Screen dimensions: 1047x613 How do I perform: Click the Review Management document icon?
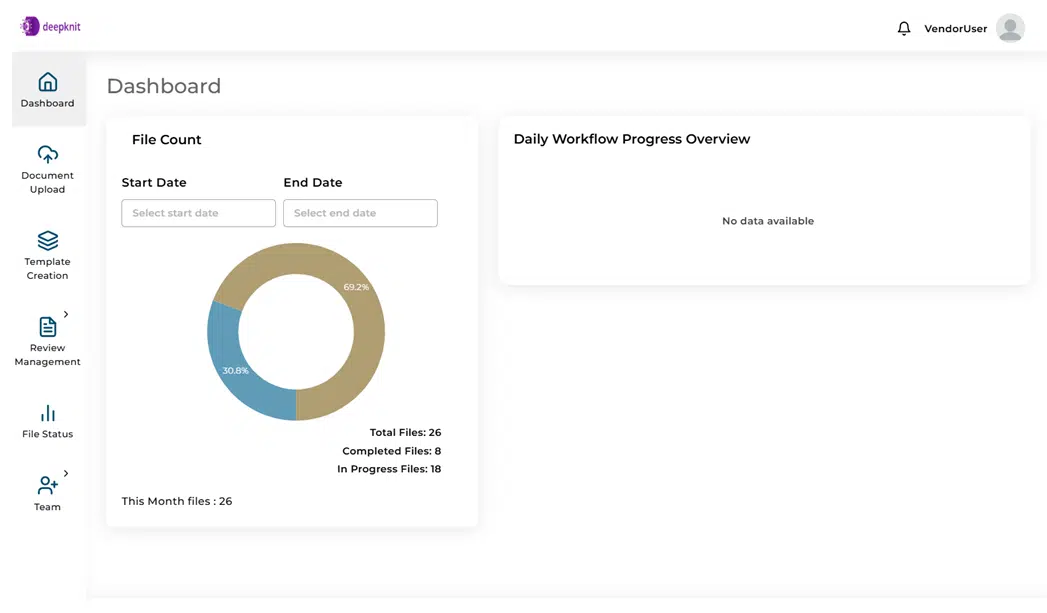point(47,327)
